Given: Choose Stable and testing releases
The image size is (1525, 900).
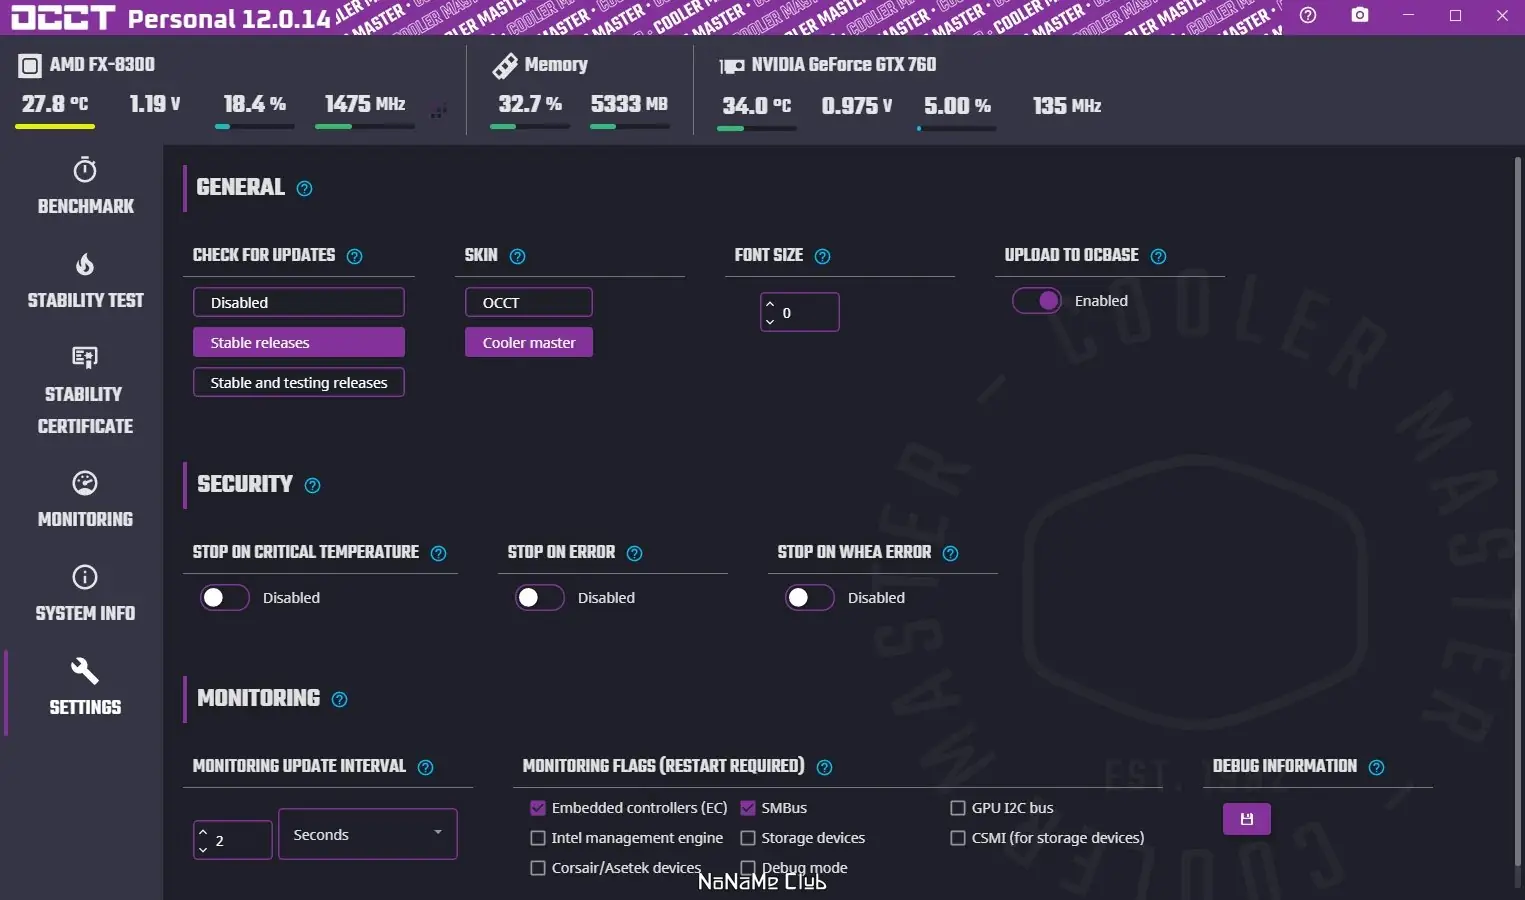Looking at the screenshot, I should coord(299,382).
